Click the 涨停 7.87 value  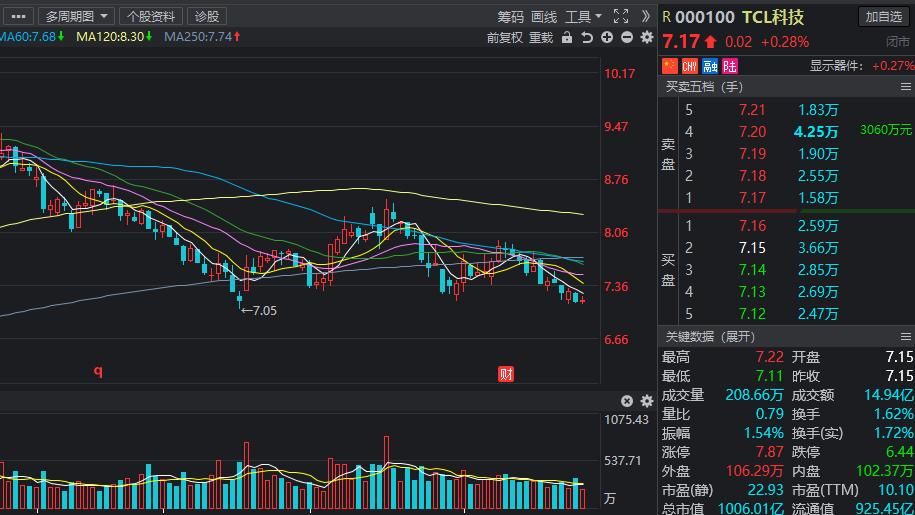(x=769, y=452)
